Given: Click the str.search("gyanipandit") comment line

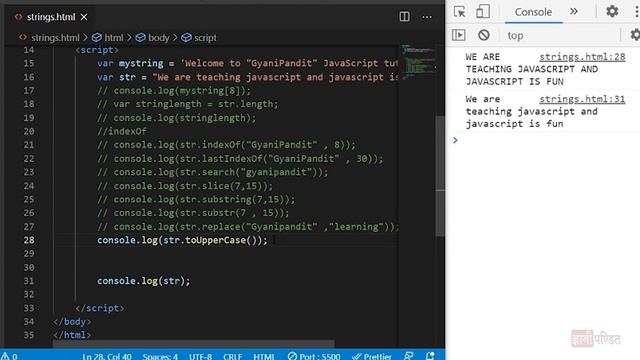Looking at the screenshot, I should click(x=212, y=172).
